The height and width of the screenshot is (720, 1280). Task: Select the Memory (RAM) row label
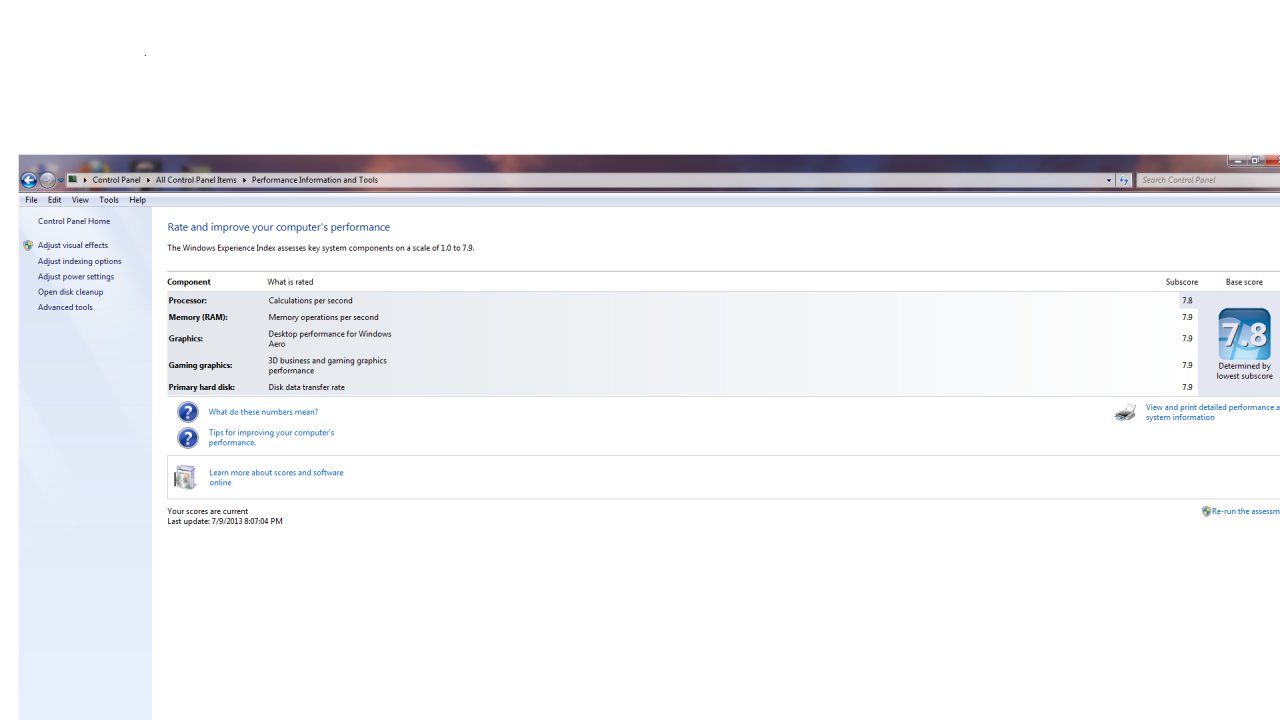(x=198, y=317)
